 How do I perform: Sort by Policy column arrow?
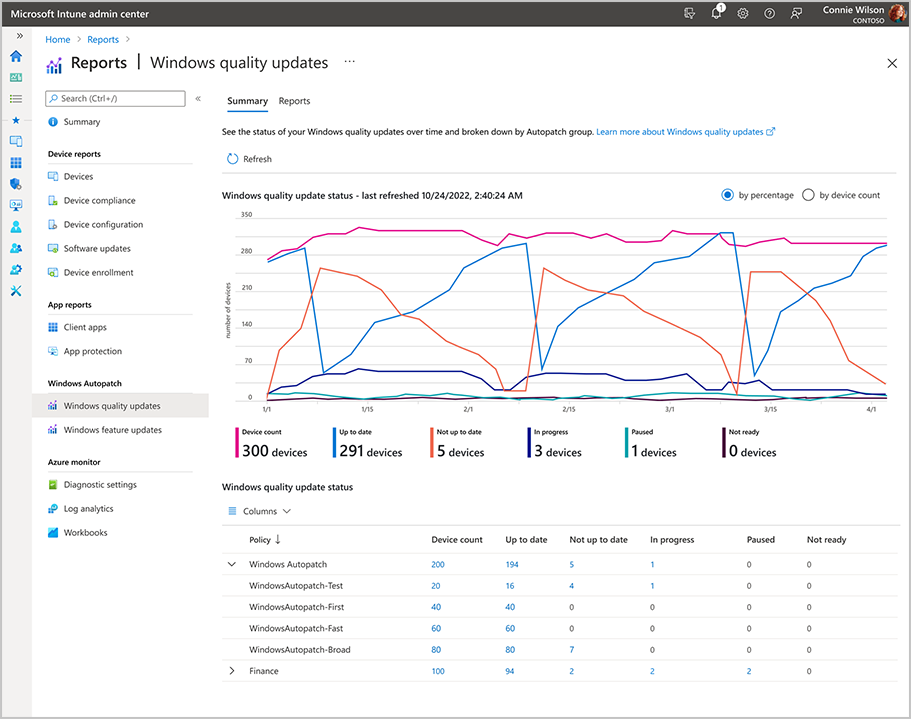click(x=278, y=540)
